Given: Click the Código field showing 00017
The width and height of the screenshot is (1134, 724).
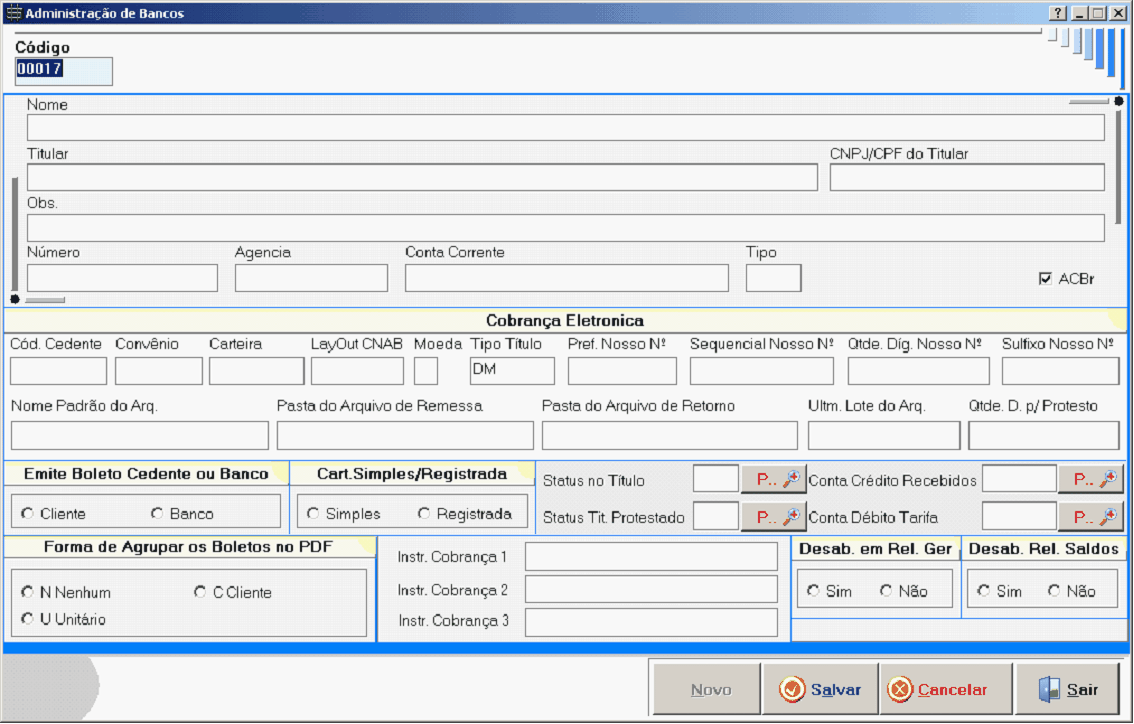Looking at the screenshot, I should [63, 71].
